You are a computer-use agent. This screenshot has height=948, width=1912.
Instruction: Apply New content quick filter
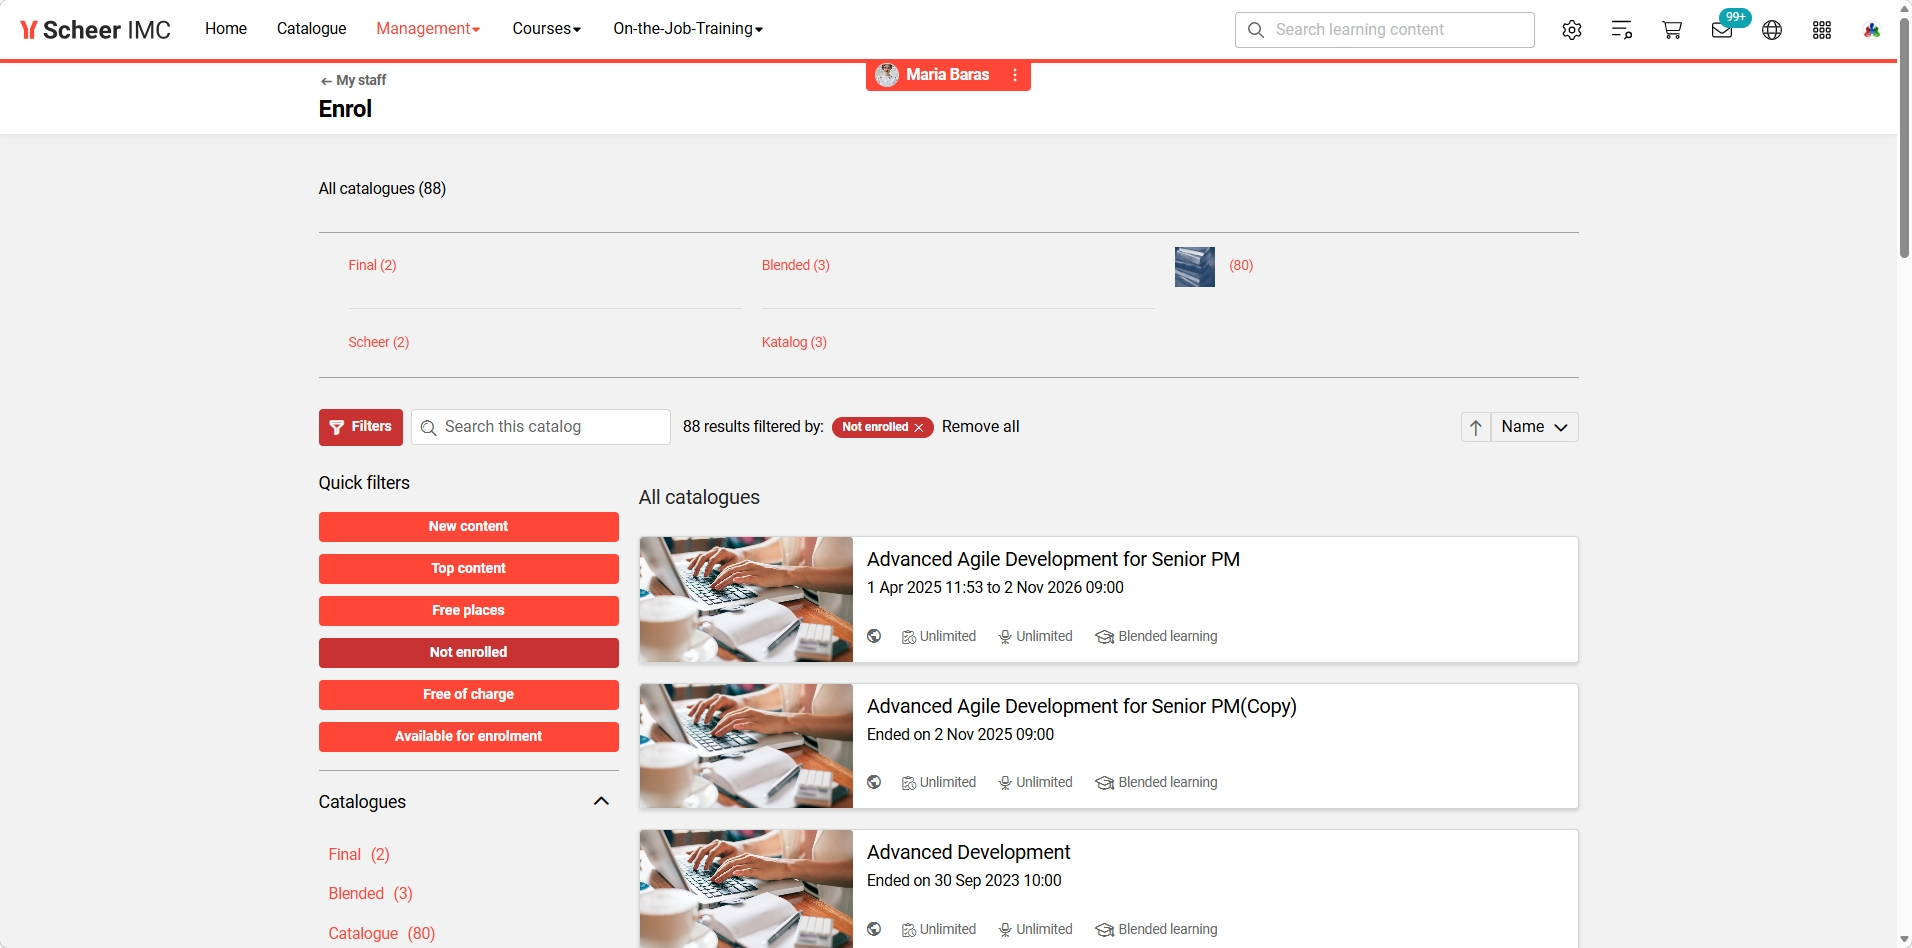coord(469,527)
